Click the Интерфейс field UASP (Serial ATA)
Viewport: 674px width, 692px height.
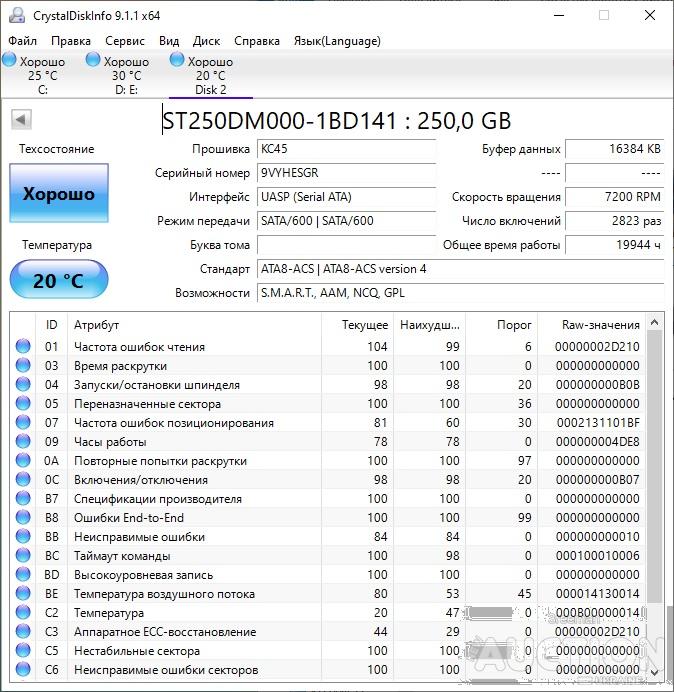tap(346, 197)
